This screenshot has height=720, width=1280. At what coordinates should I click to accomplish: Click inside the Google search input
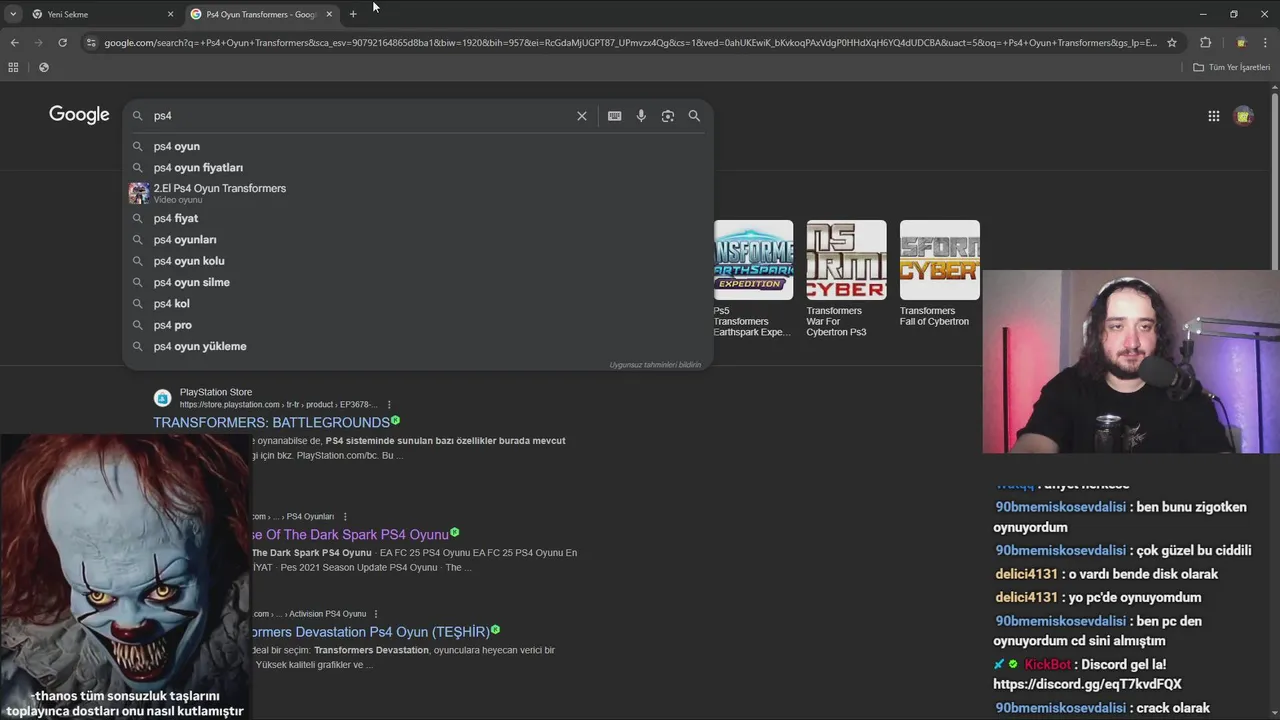[x=360, y=116]
